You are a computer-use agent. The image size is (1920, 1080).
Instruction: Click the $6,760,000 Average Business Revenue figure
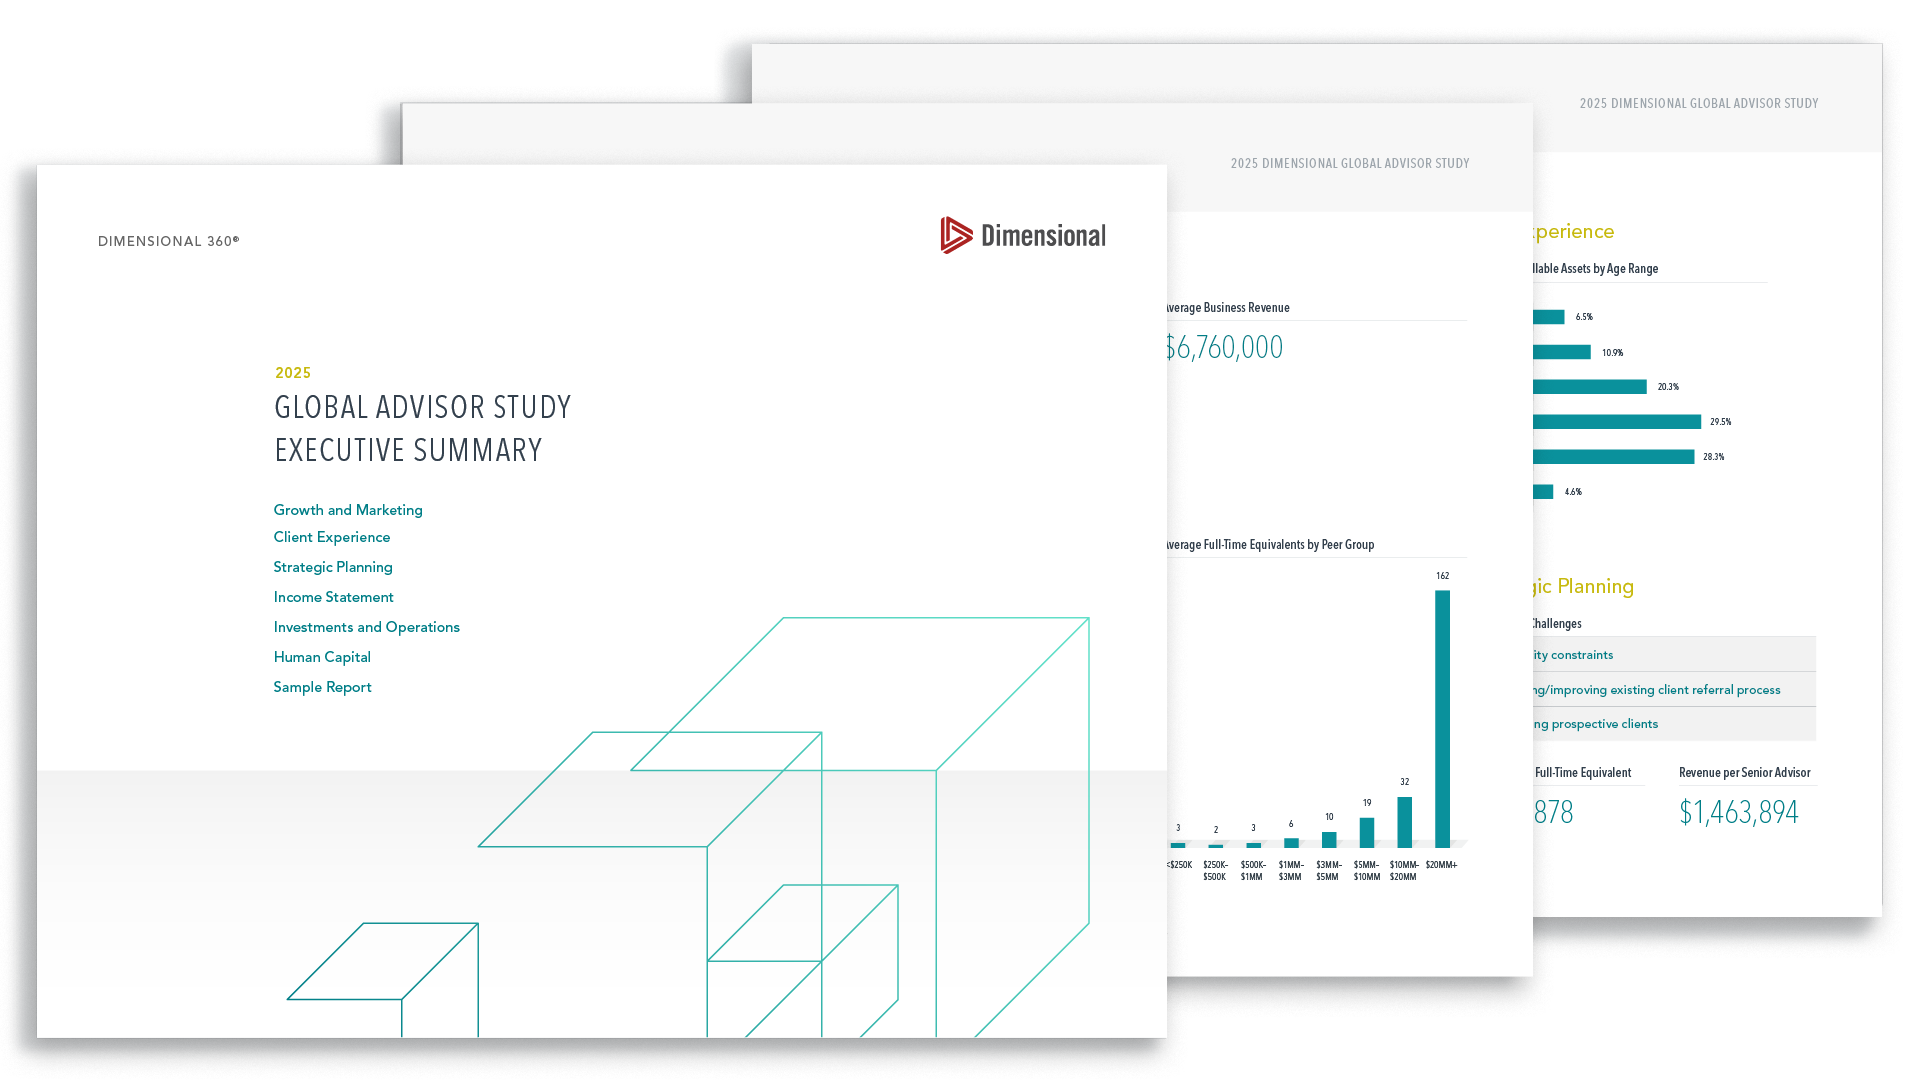click(x=1222, y=347)
